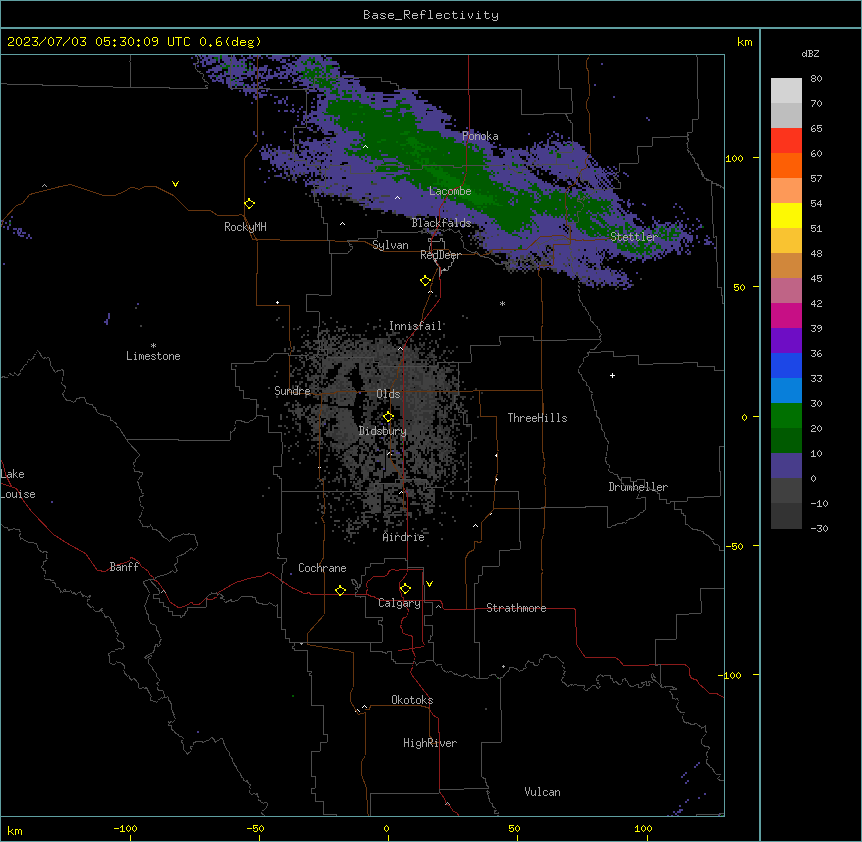862x842 pixels.
Task: Click the white plus marker north of Drumheller
Action: coord(612,375)
